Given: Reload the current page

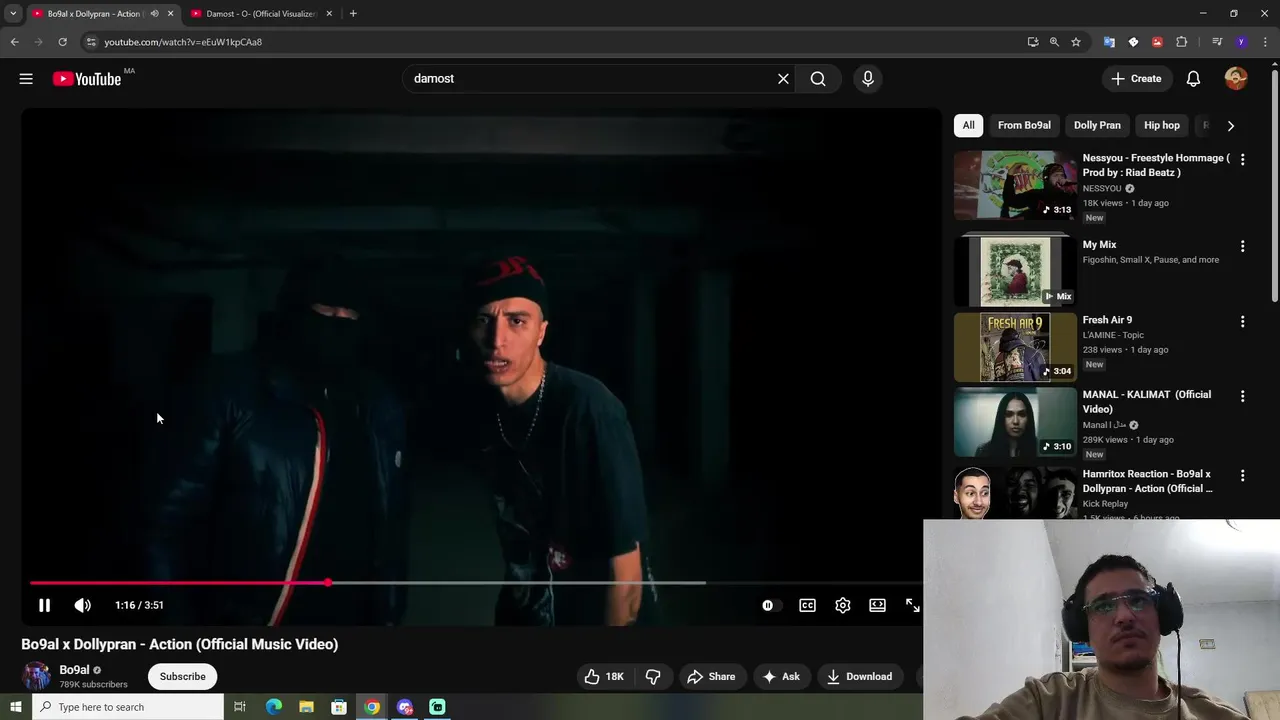Looking at the screenshot, I should tap(62, 42).
